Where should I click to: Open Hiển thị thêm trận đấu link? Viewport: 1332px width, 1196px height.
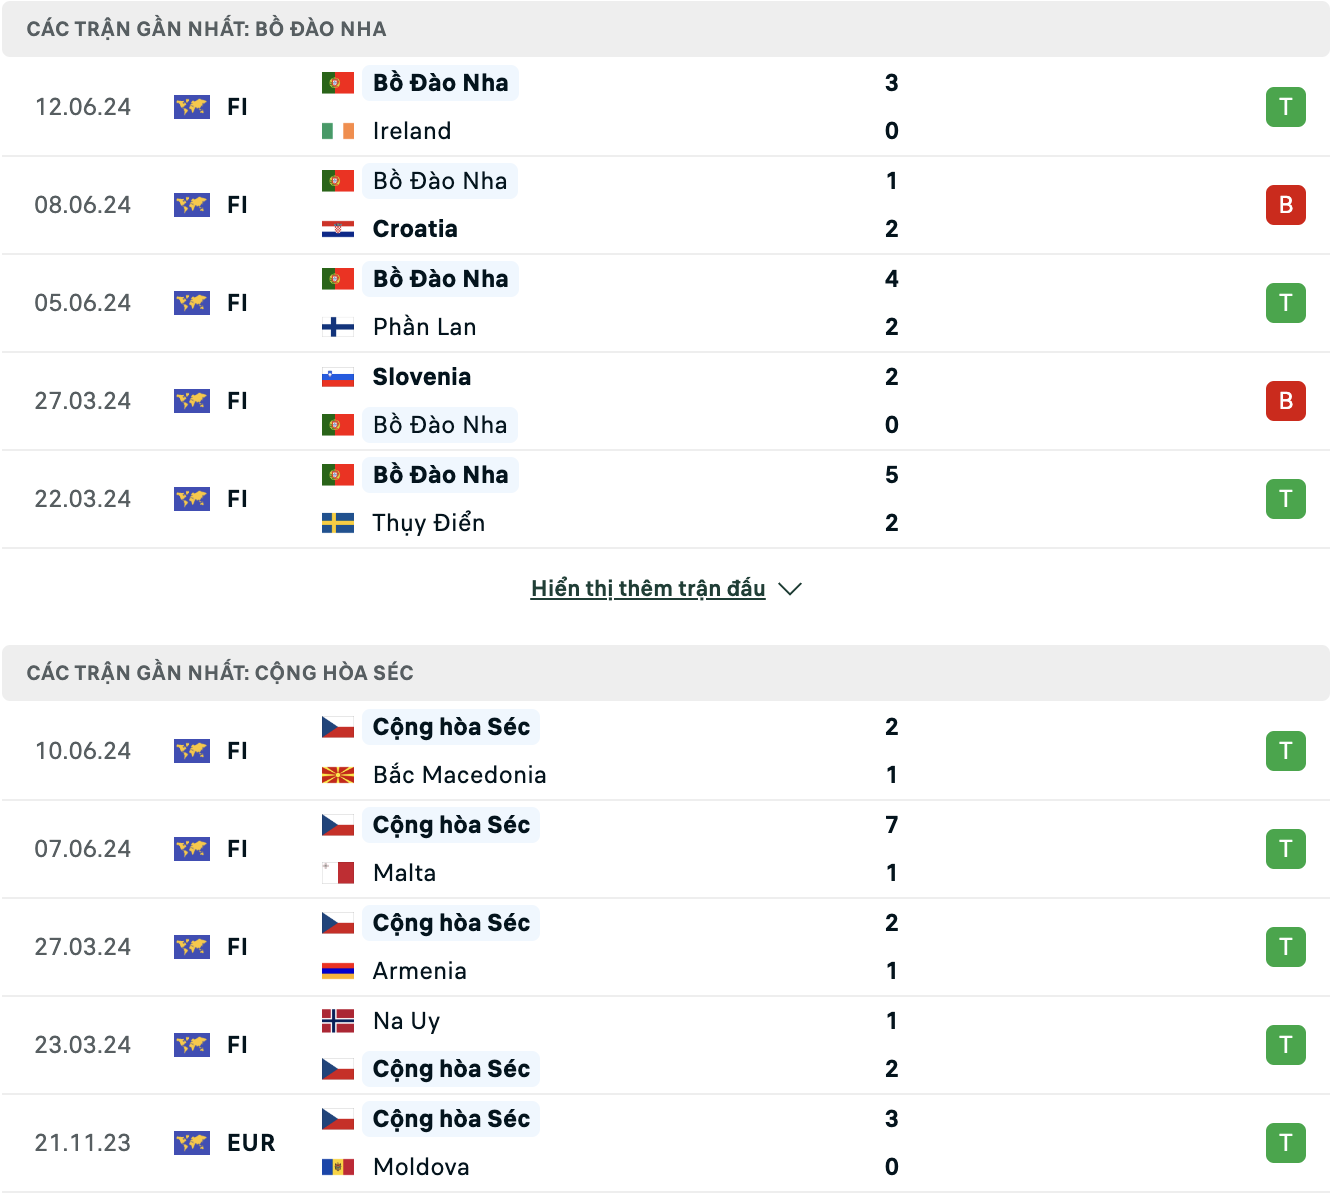click(x=648, y=589)
